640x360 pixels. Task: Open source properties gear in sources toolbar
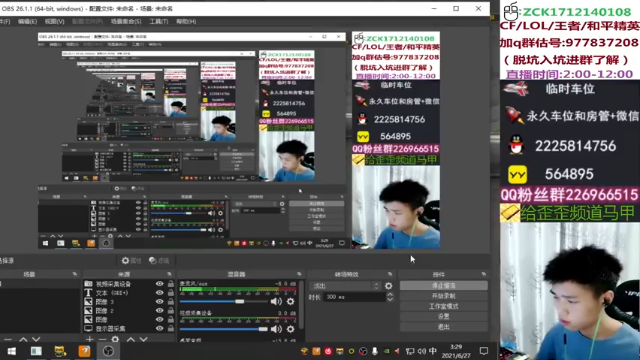click(x=116, y=339)
